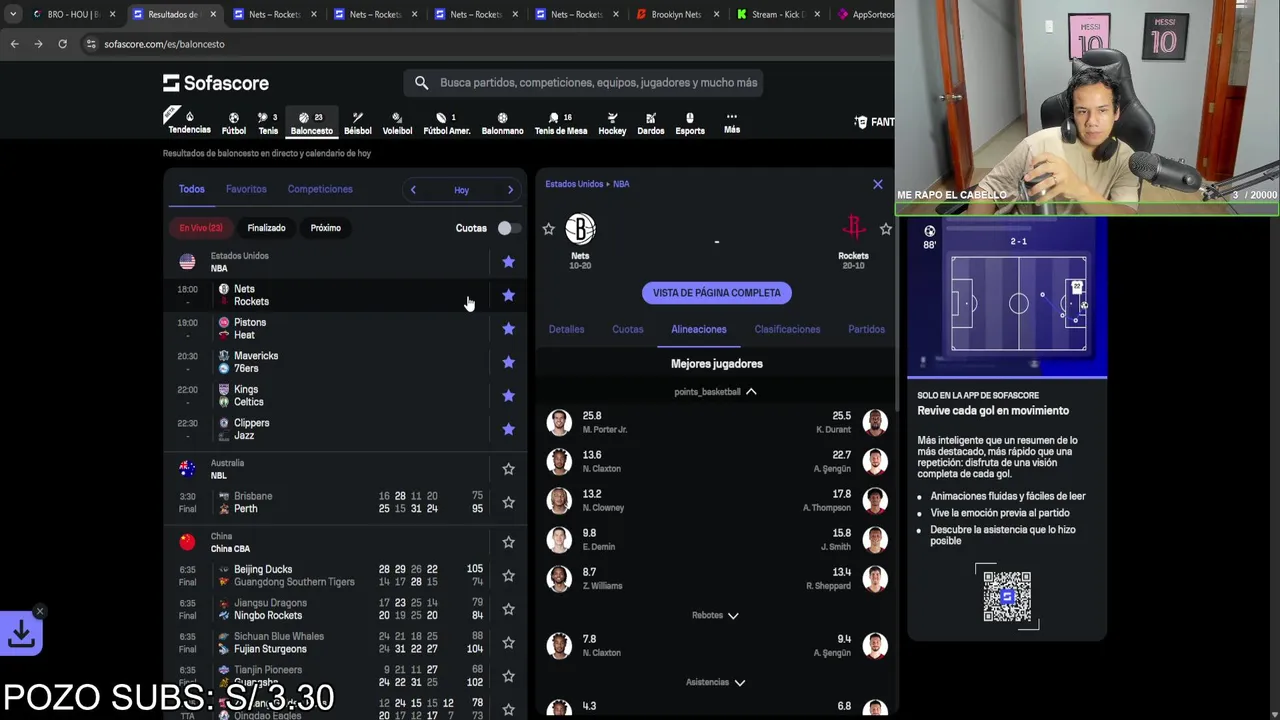Go to next day arrow
This screenshot has height=720, width=1280.
point(510,190)
